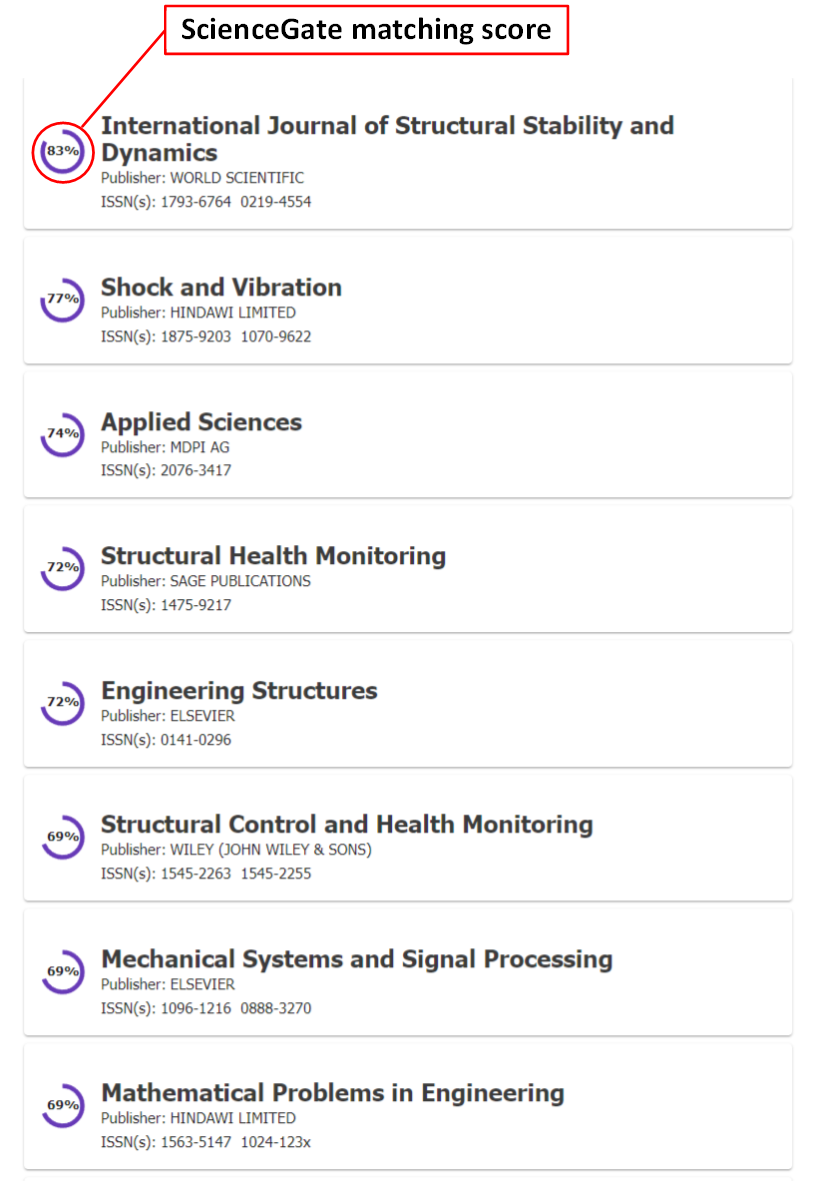Open the Applied Sciences journal title
The width and height of the screenshot is (813, 1182).
coord(201,422)
